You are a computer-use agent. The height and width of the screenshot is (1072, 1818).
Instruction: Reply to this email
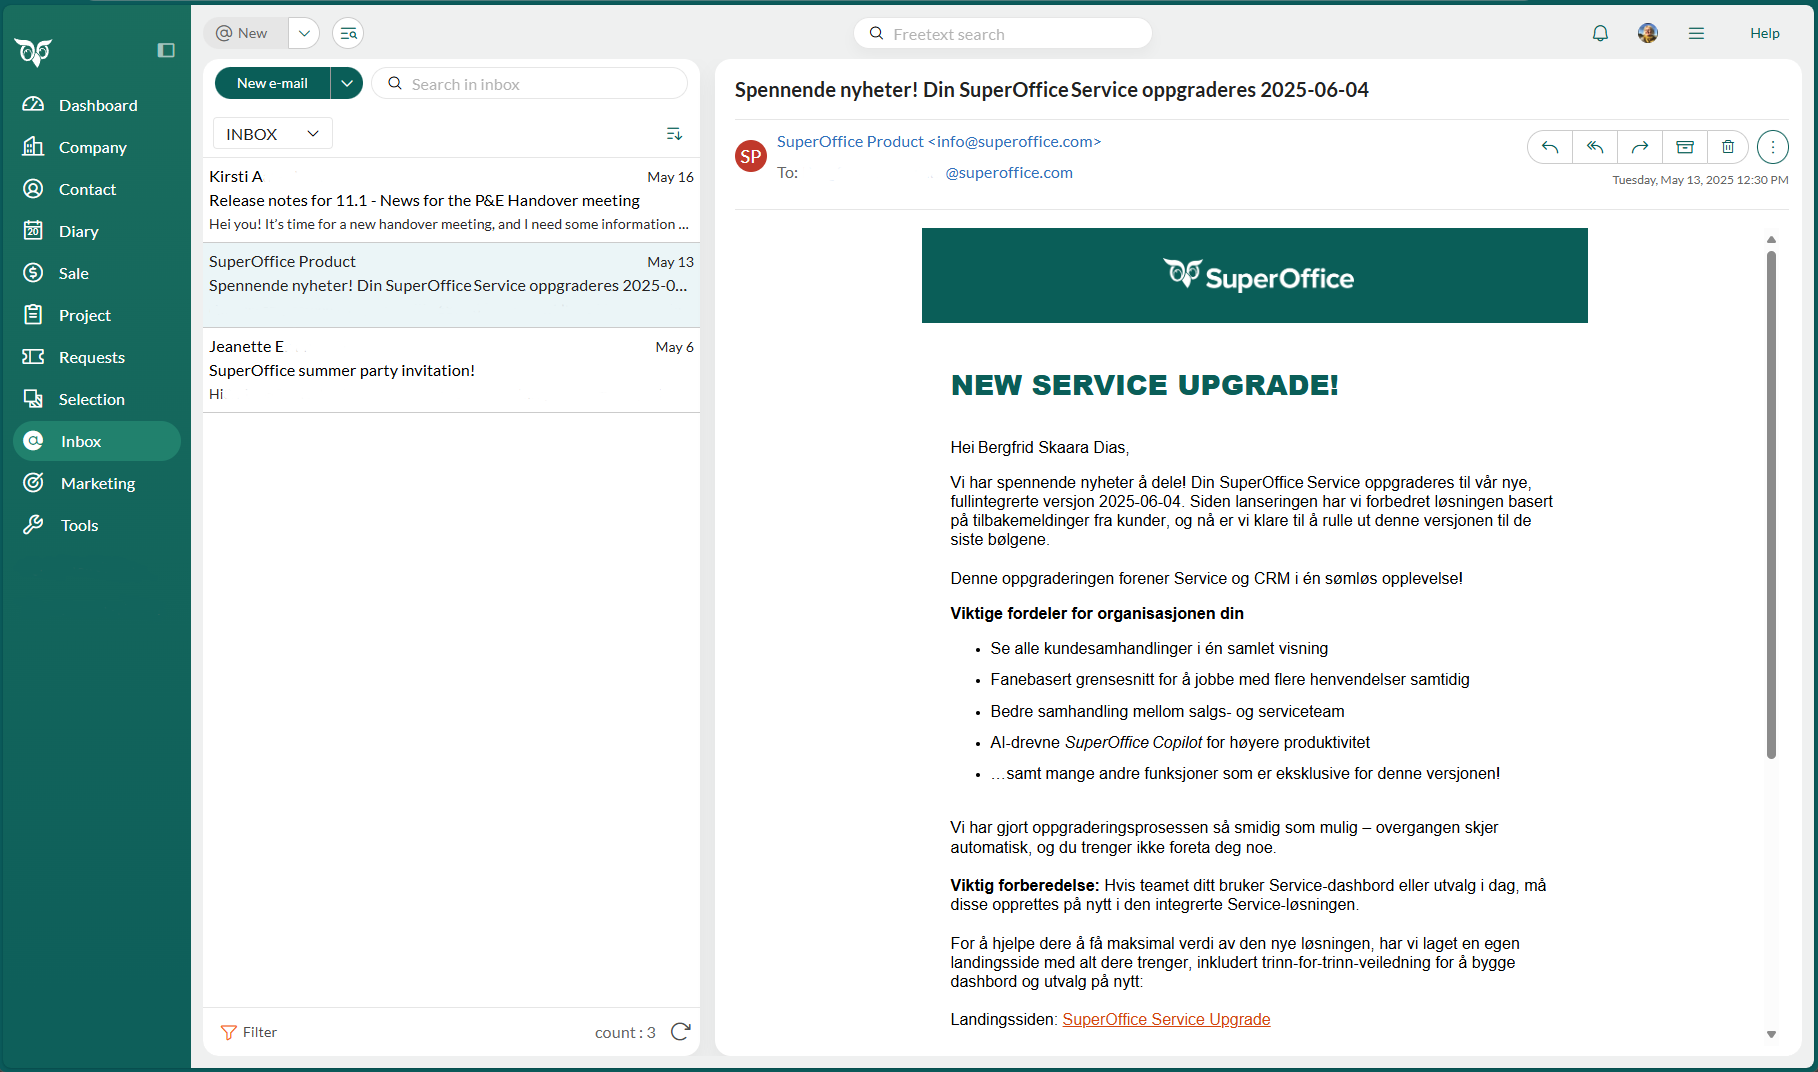[1550, 147]
